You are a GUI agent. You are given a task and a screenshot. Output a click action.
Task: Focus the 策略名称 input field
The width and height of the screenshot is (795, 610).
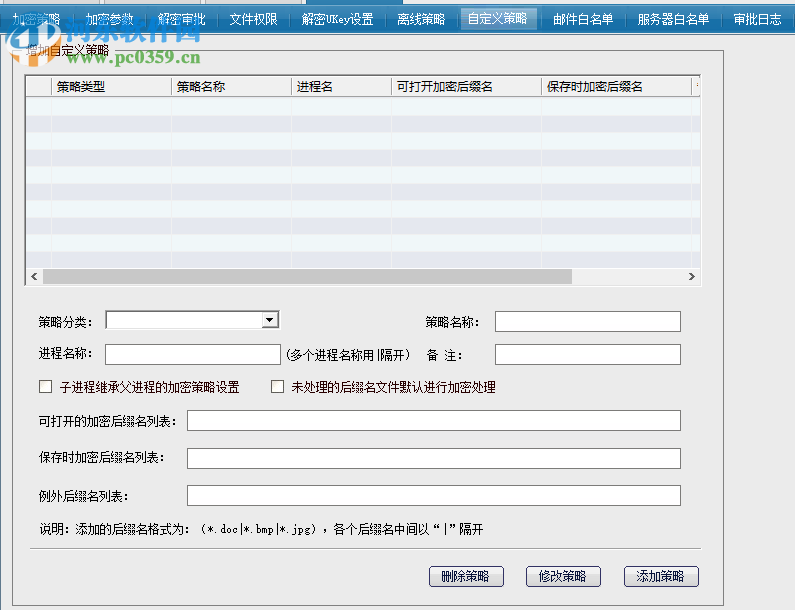(x=588, y=321)
